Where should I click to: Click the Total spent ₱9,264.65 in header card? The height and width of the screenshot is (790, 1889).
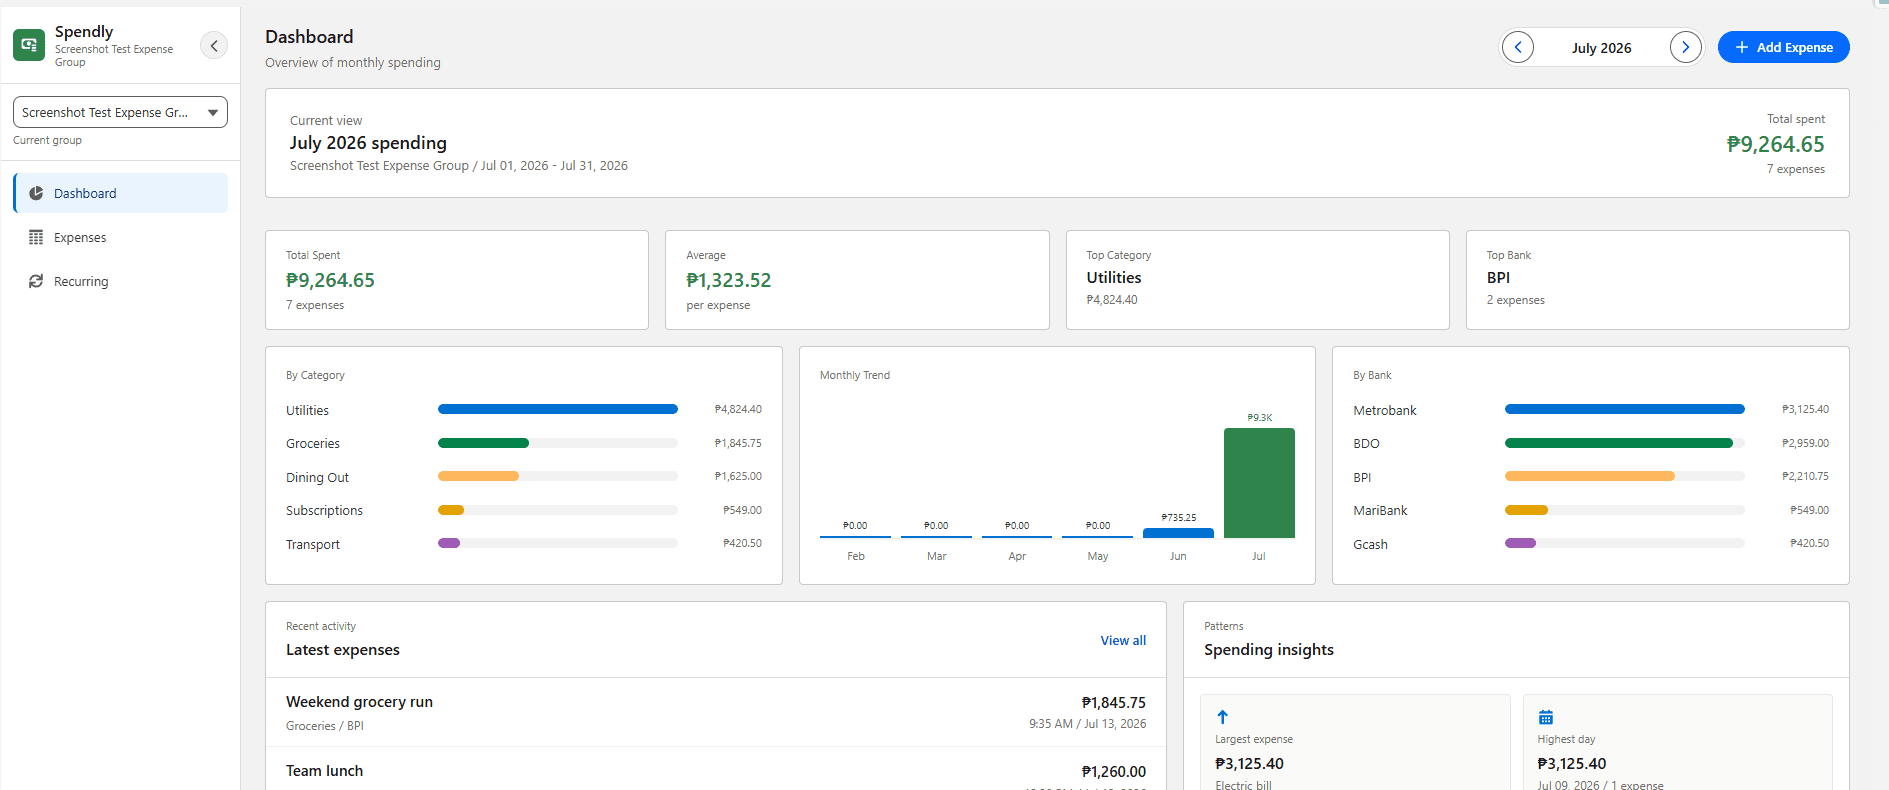tap(1776, 144)
